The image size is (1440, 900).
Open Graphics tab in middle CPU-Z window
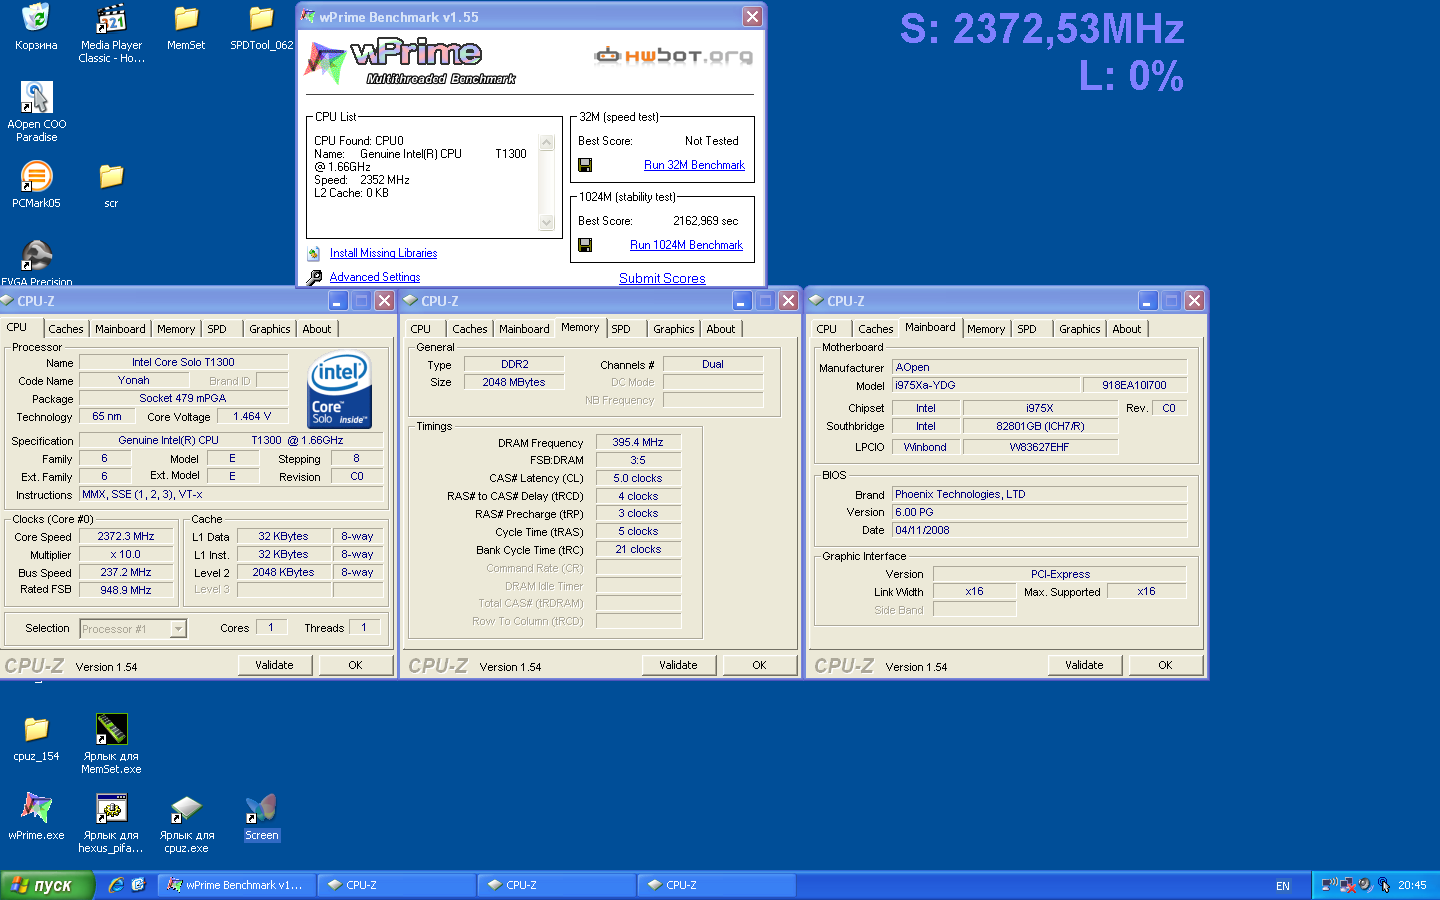674,329
